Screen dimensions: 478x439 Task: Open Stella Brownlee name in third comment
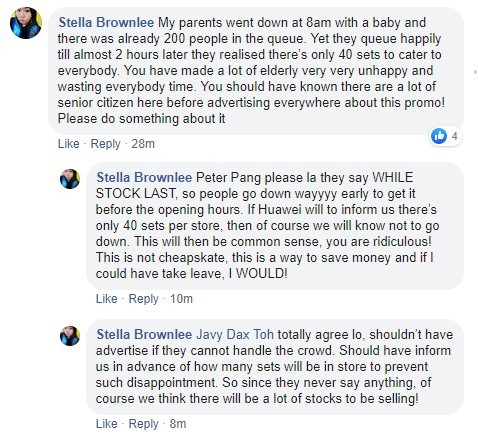pos(144,334)
